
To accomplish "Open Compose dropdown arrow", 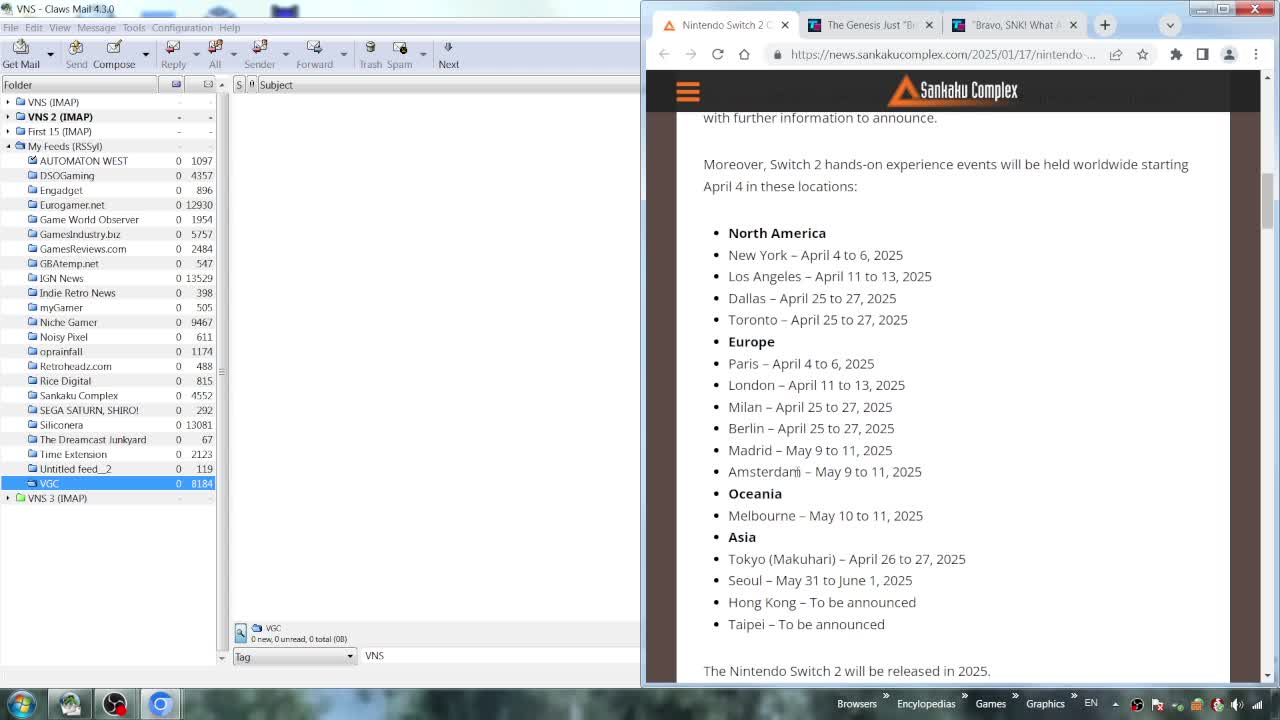I will coord(146,54).
